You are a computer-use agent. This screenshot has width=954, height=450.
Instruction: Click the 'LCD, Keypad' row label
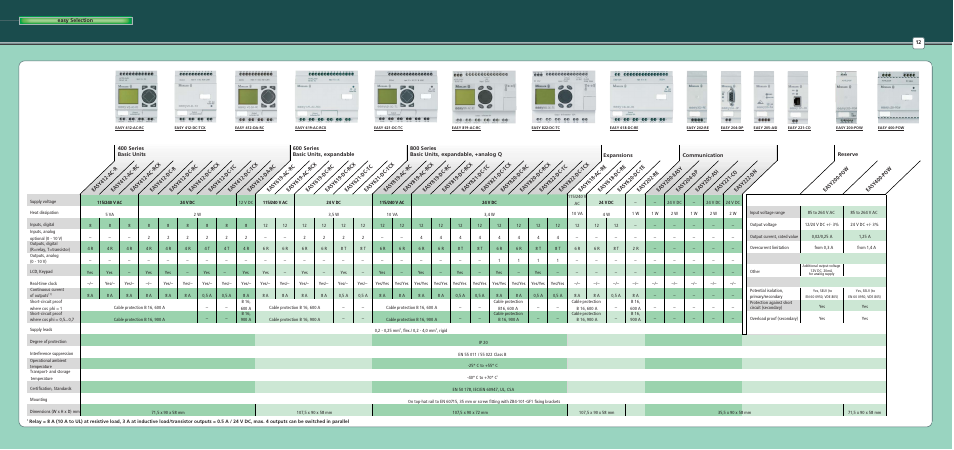pos(41,272)
